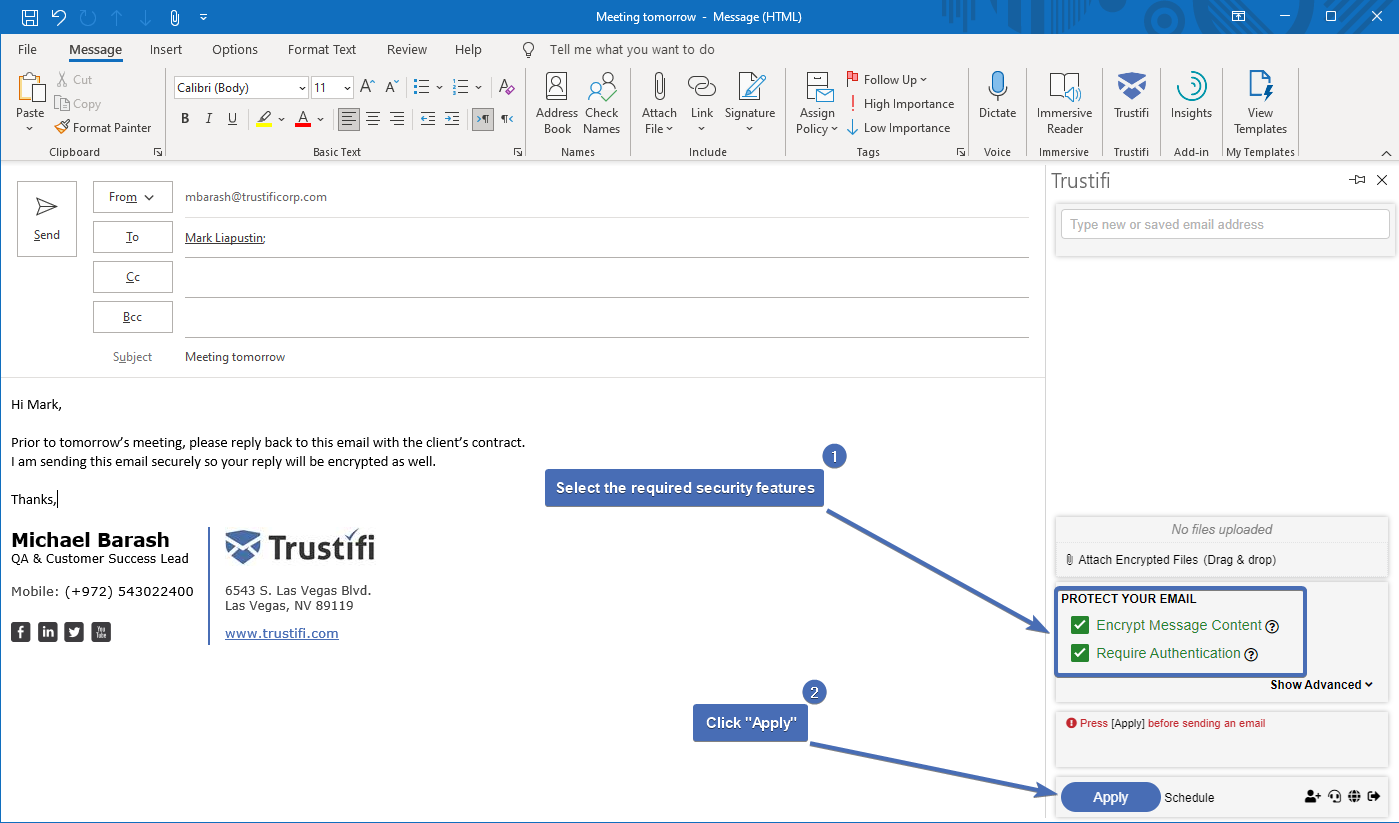Click the globe language icon in Trustifi panel
Screen dimensions: 1399x823
(x=1354, y=796)
